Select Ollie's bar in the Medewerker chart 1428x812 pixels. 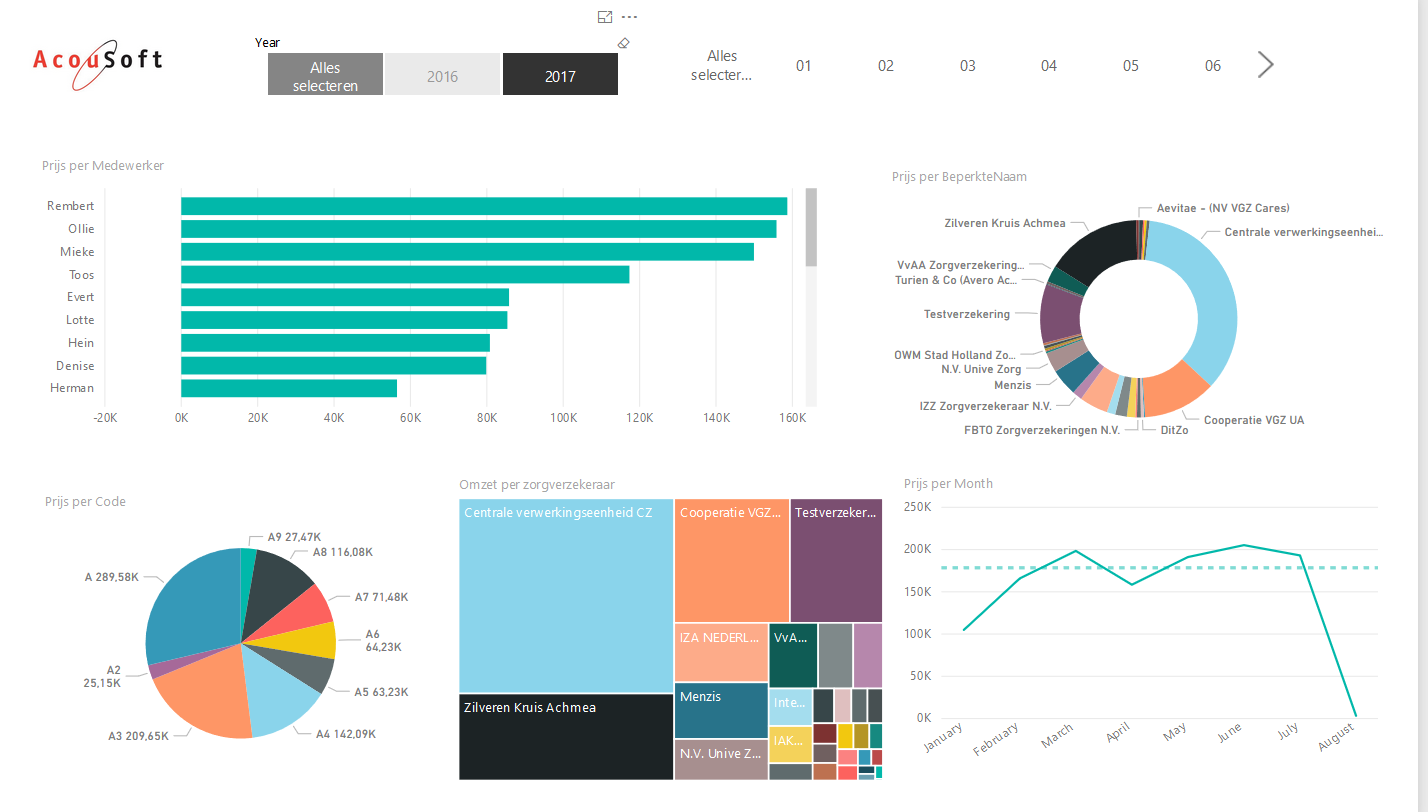(479, 229)
